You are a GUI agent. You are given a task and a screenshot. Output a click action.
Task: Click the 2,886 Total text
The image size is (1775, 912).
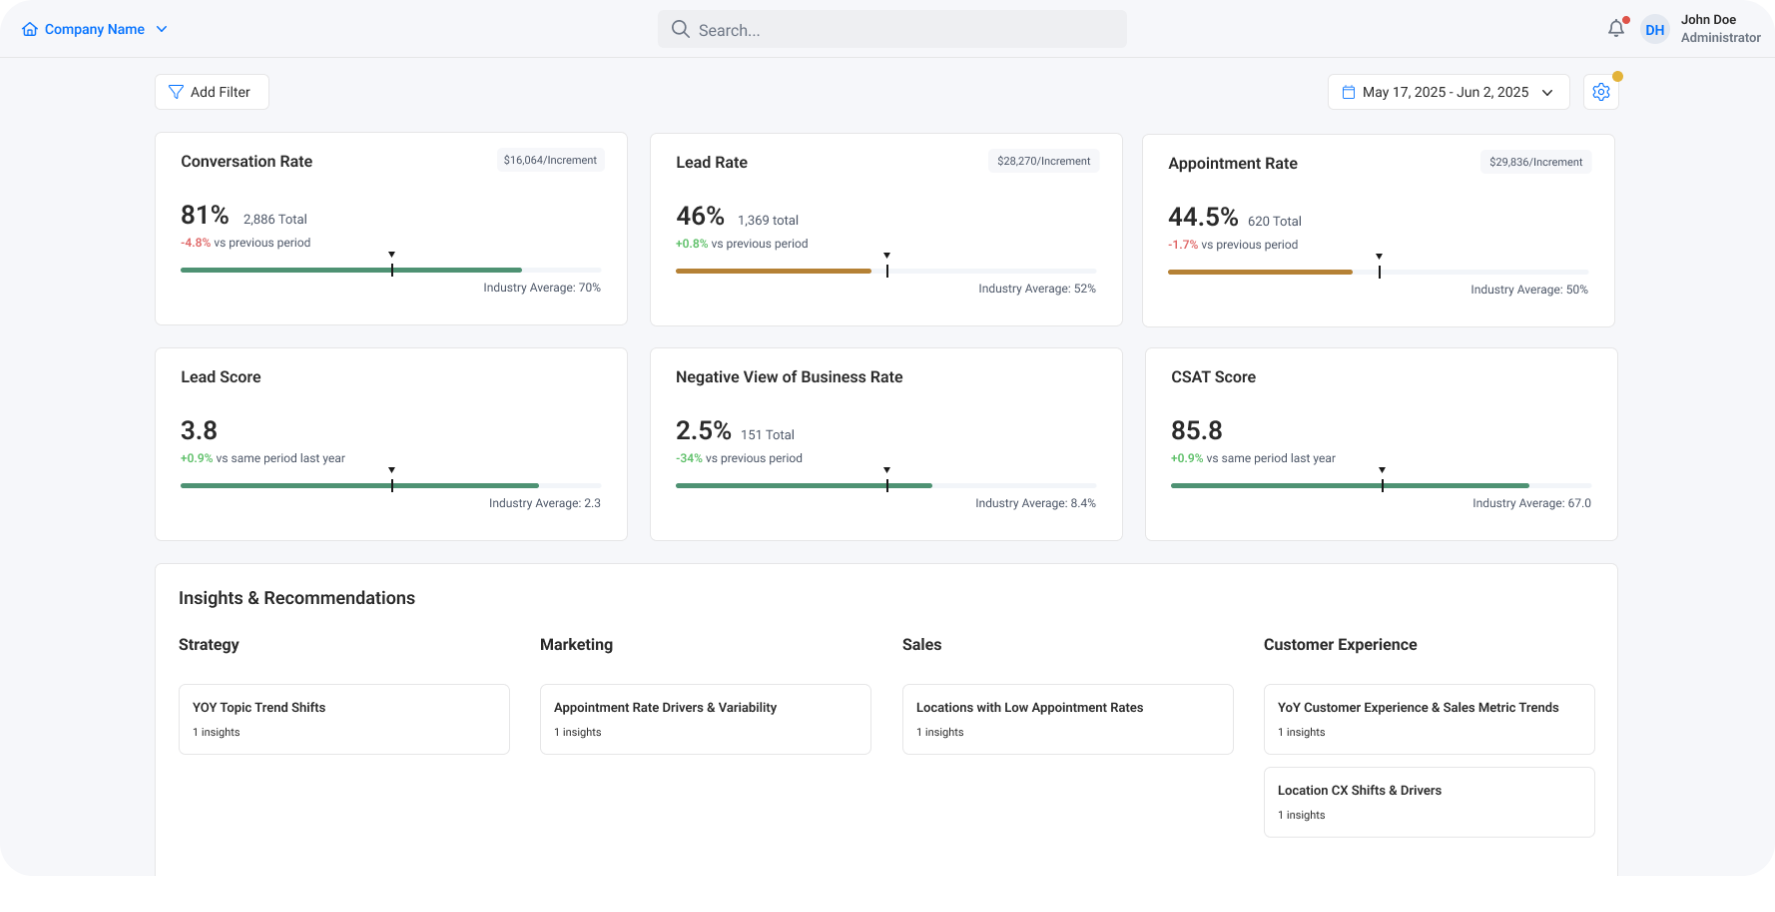[x=275, y=219]
